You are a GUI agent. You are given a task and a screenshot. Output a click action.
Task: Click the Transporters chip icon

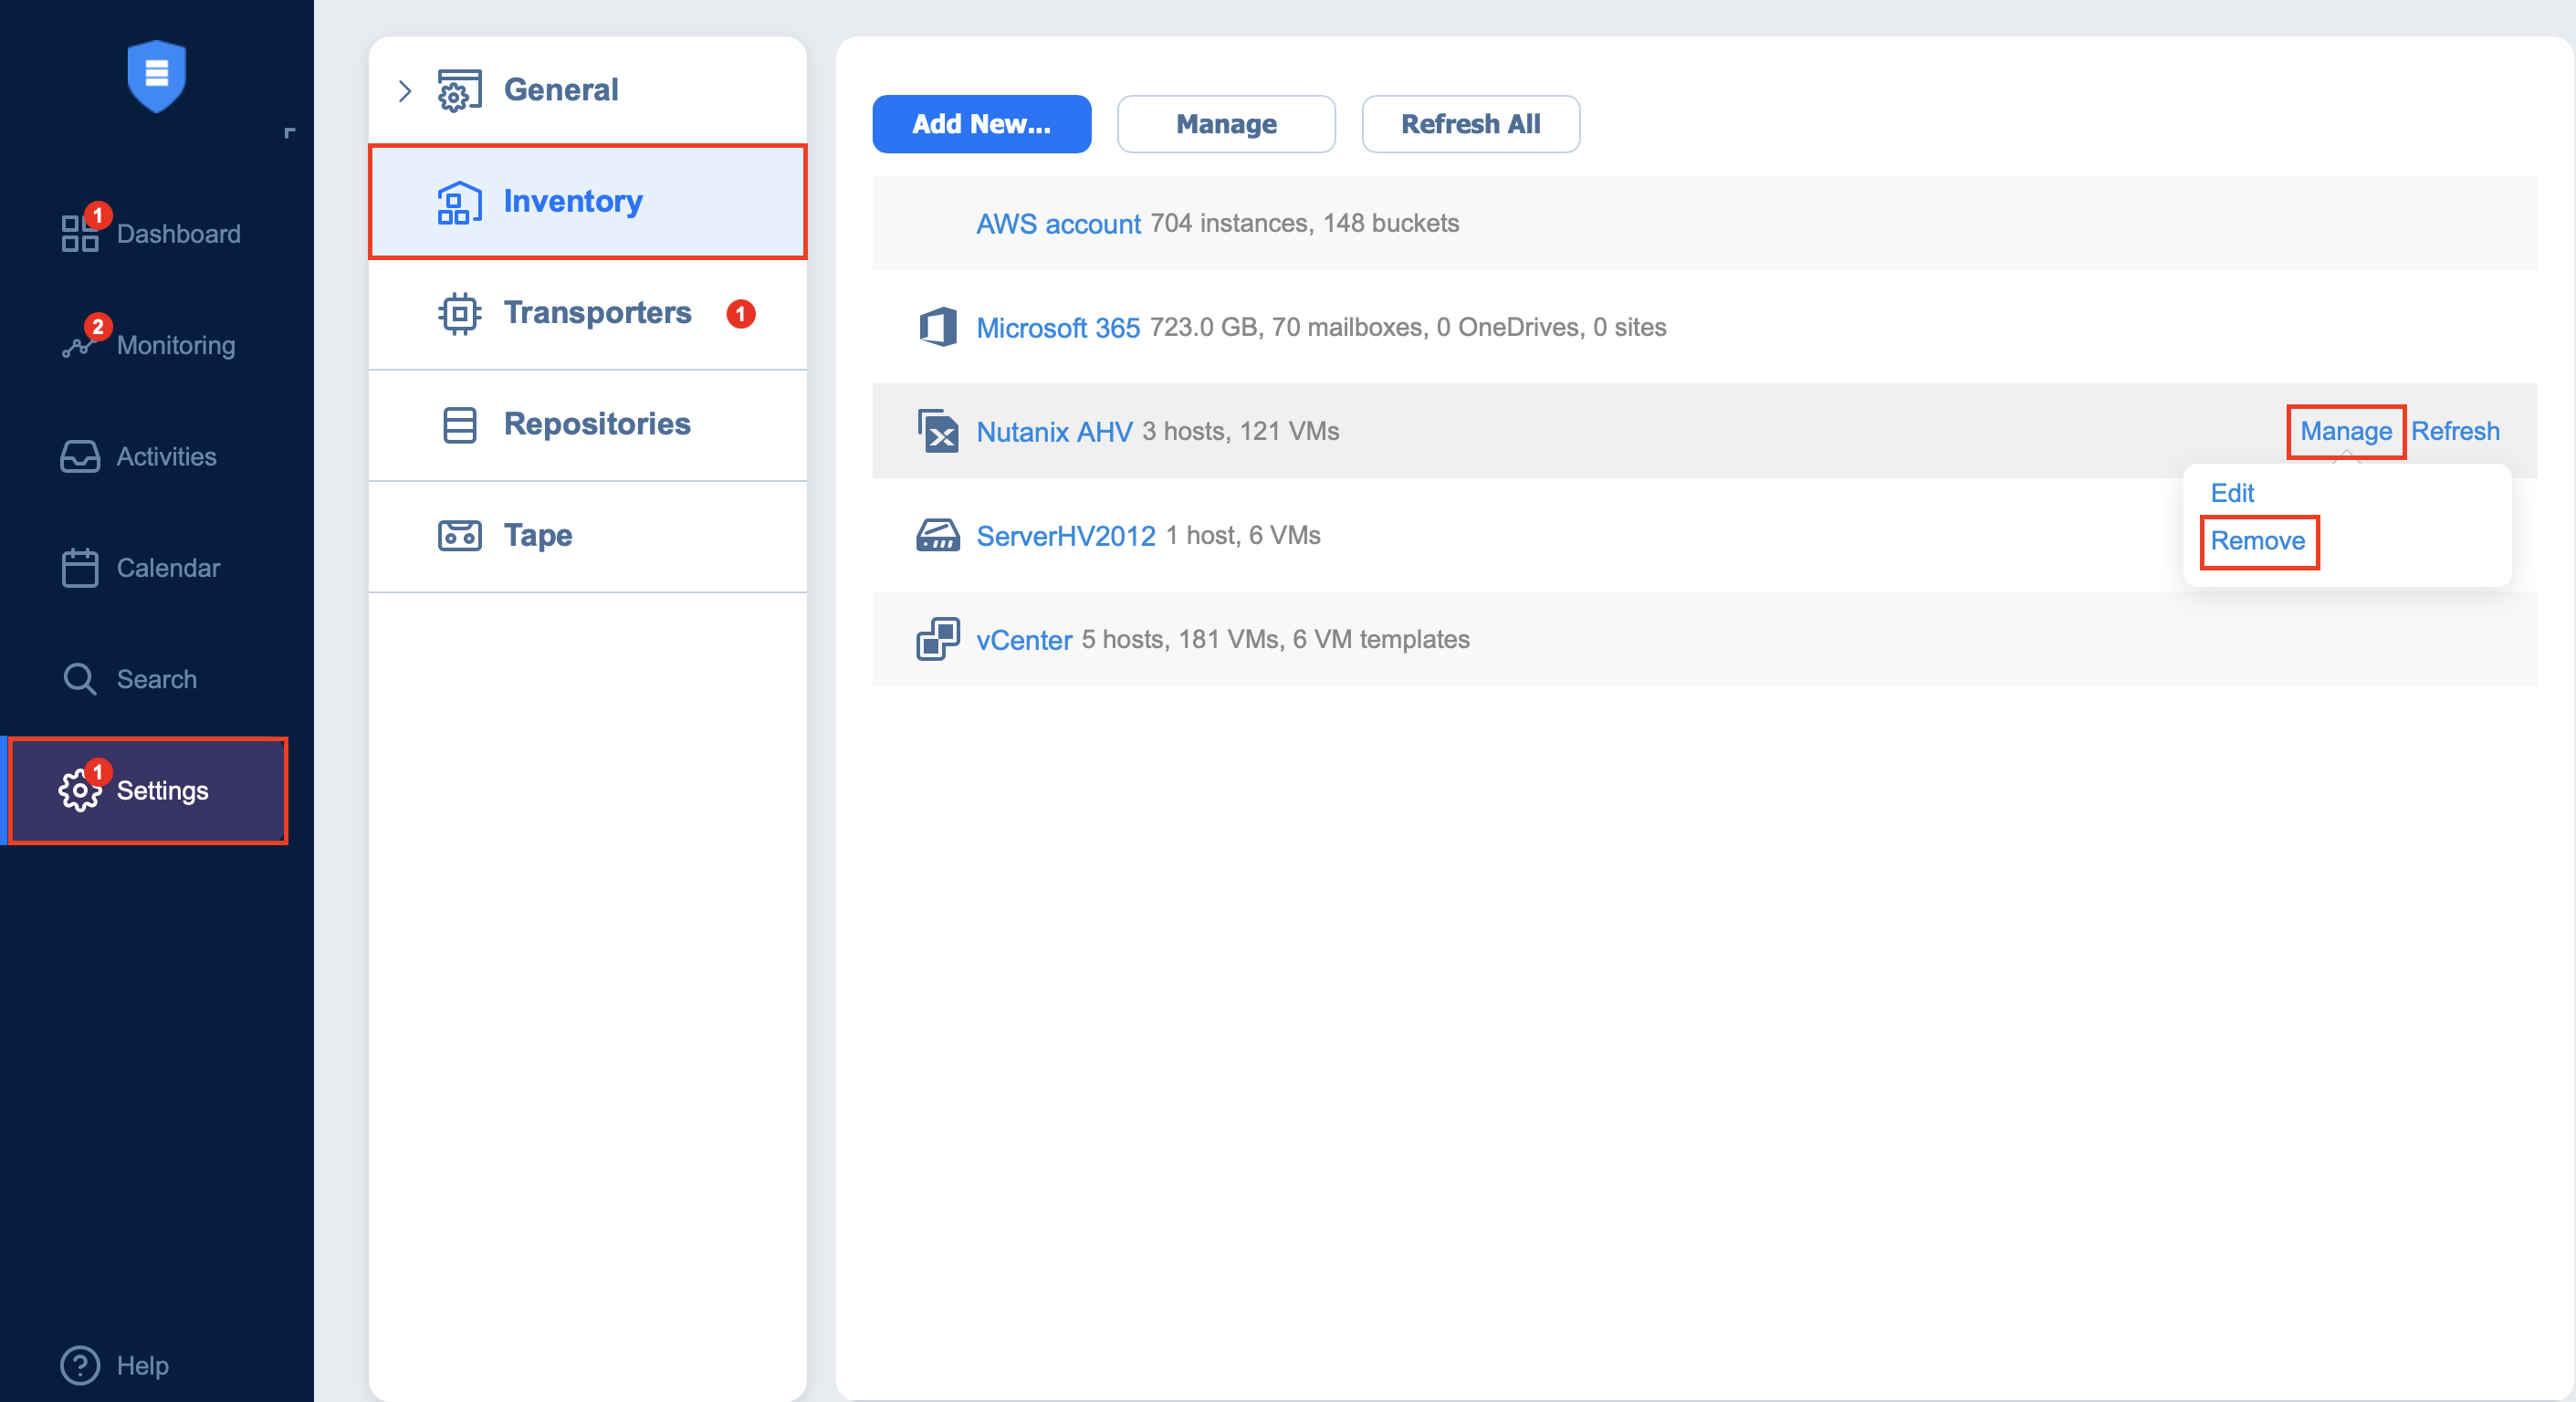click(x=459, y=313)
